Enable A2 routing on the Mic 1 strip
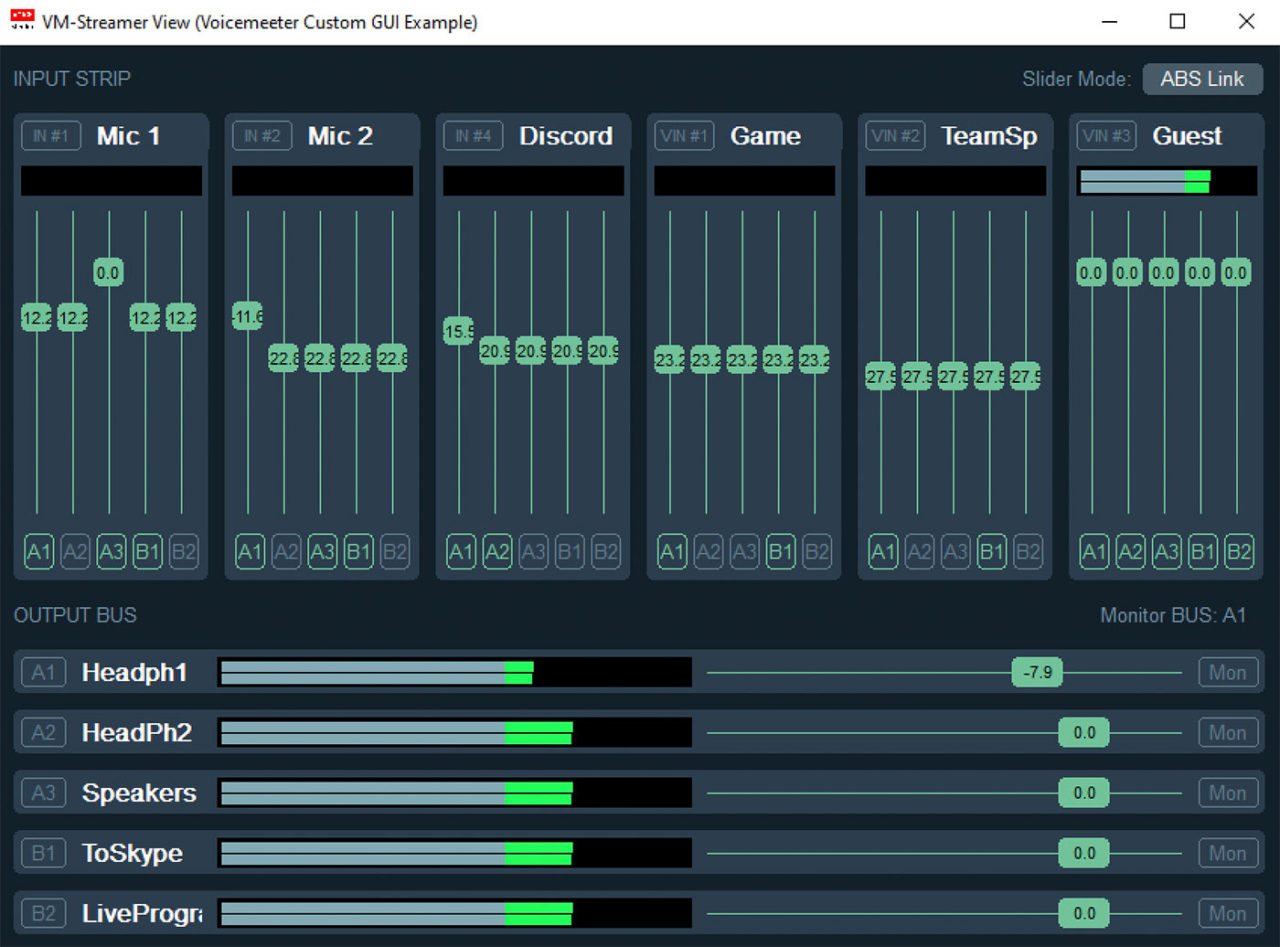Image resolution: width=1280 pixels, height=947 pixels. (x=75, y=552)
